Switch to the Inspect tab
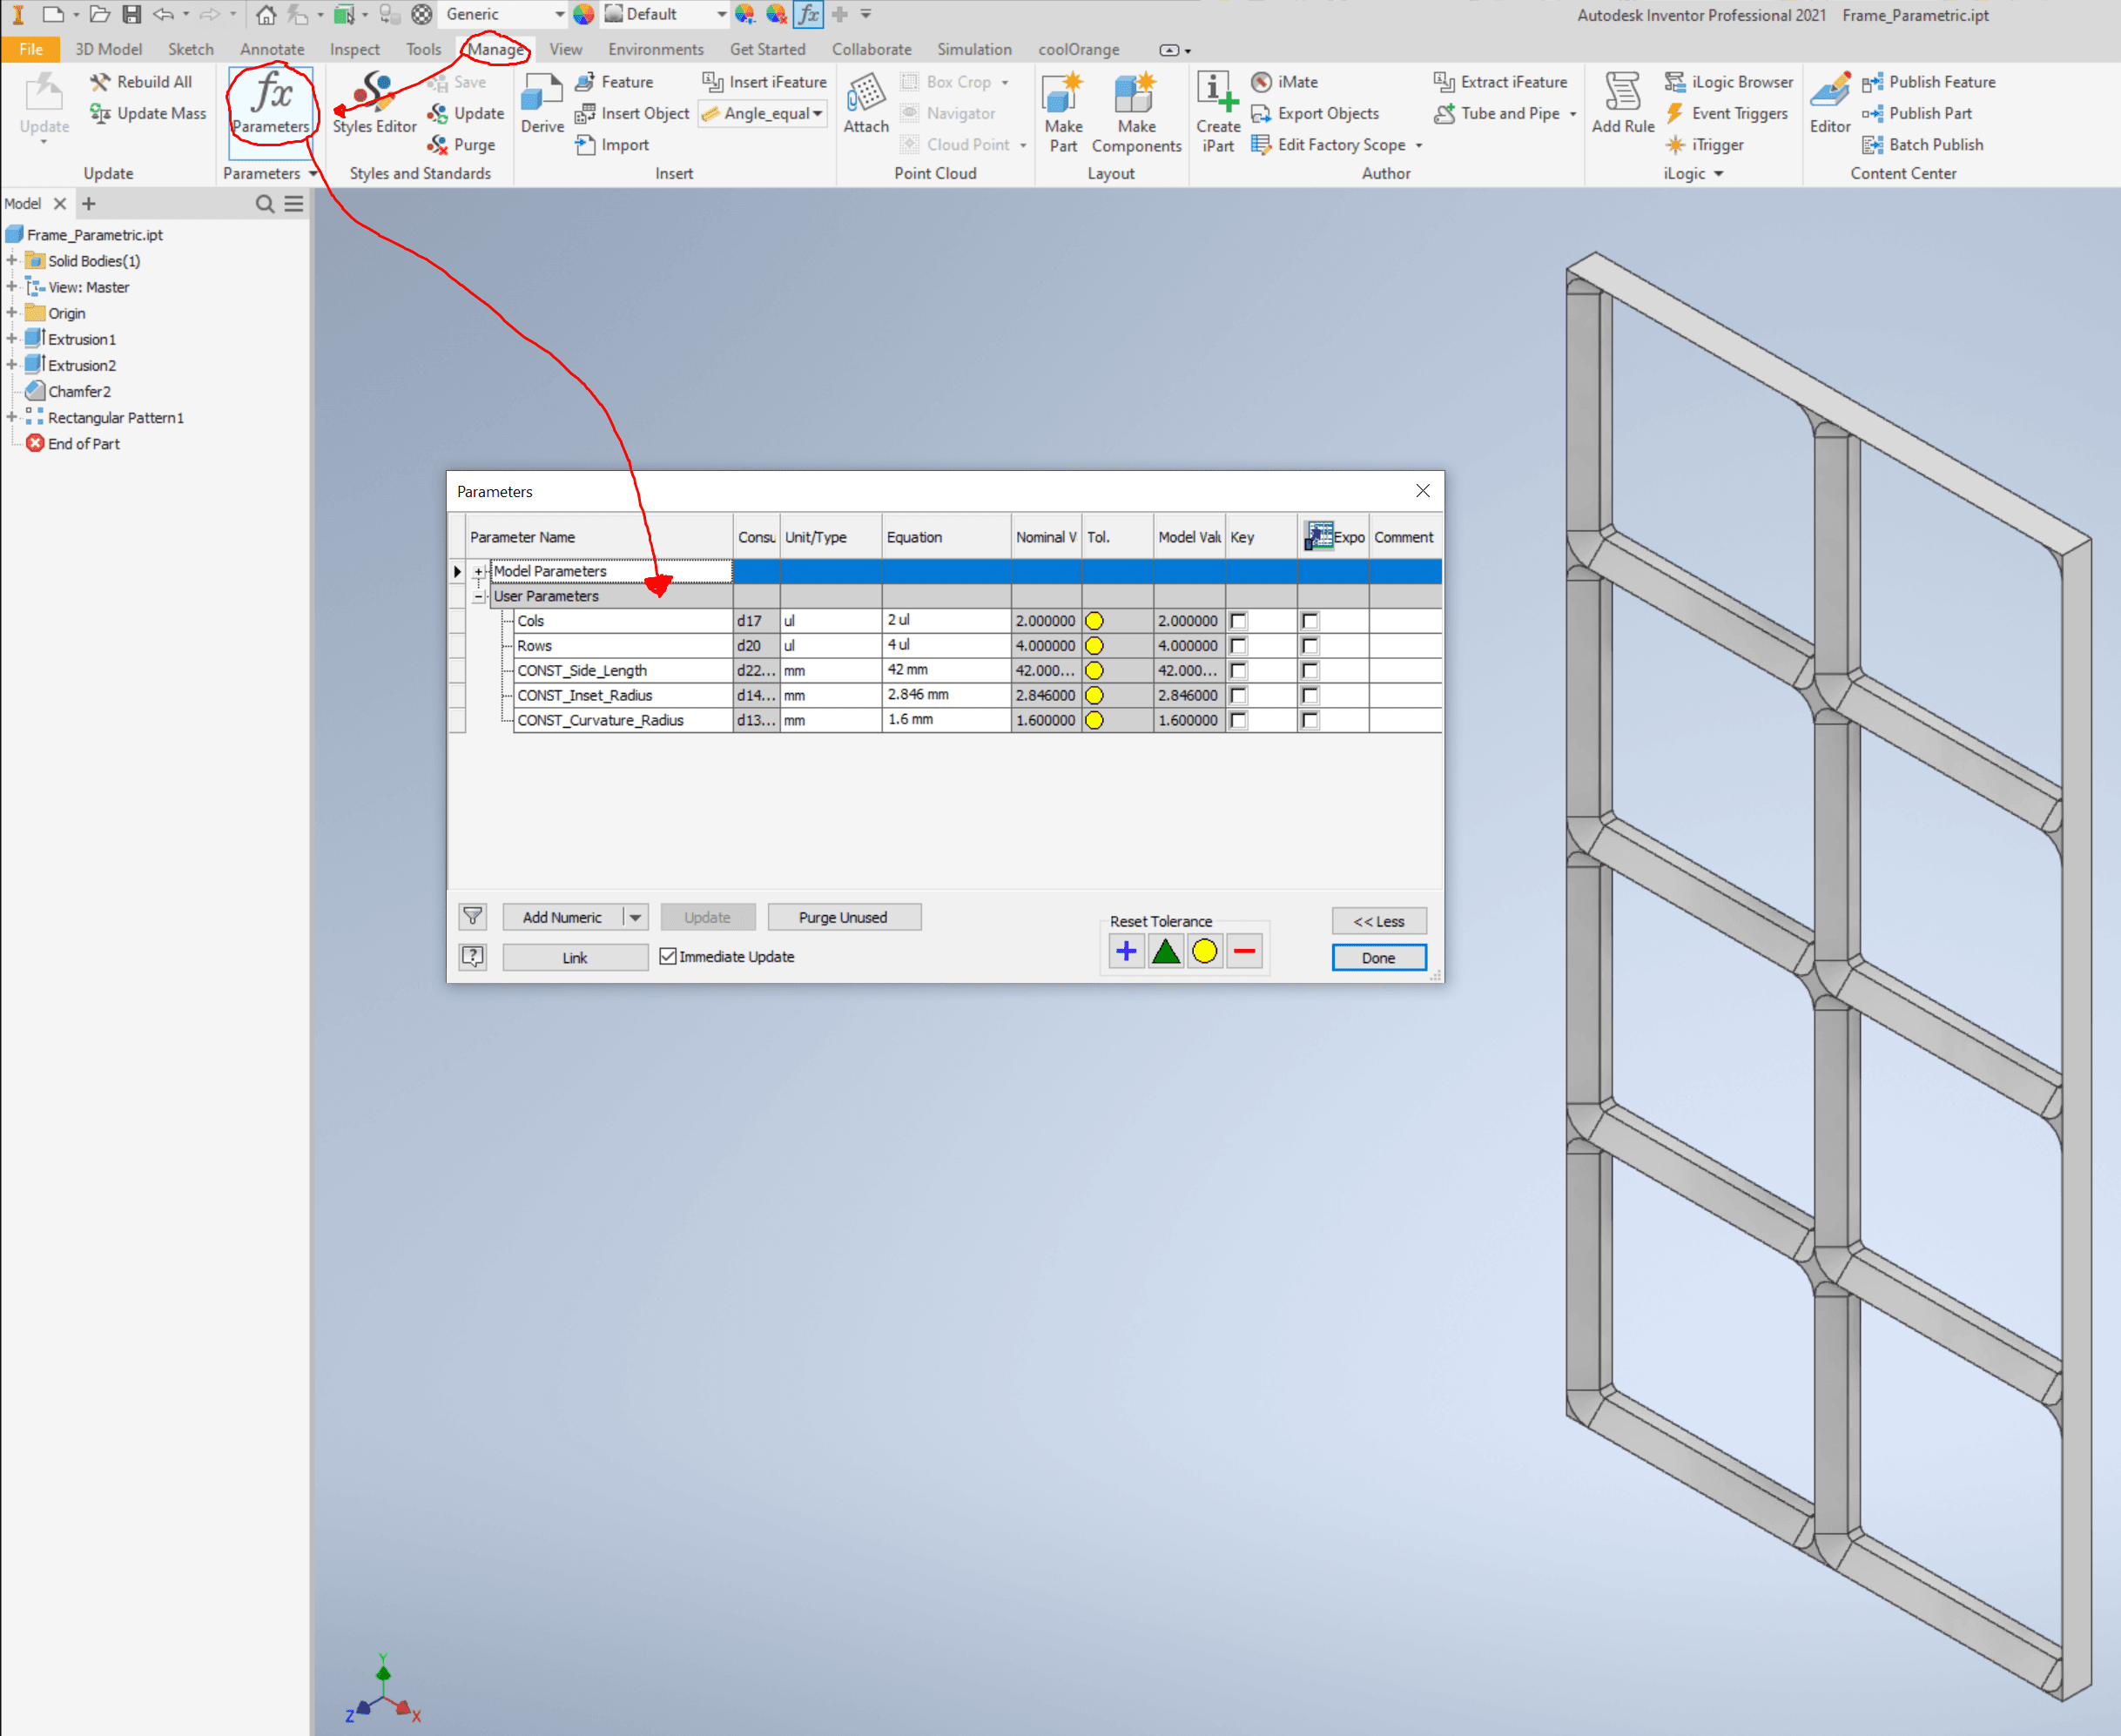The image size is (2121, 1736). pyautogui.click(x=355, y=49)
